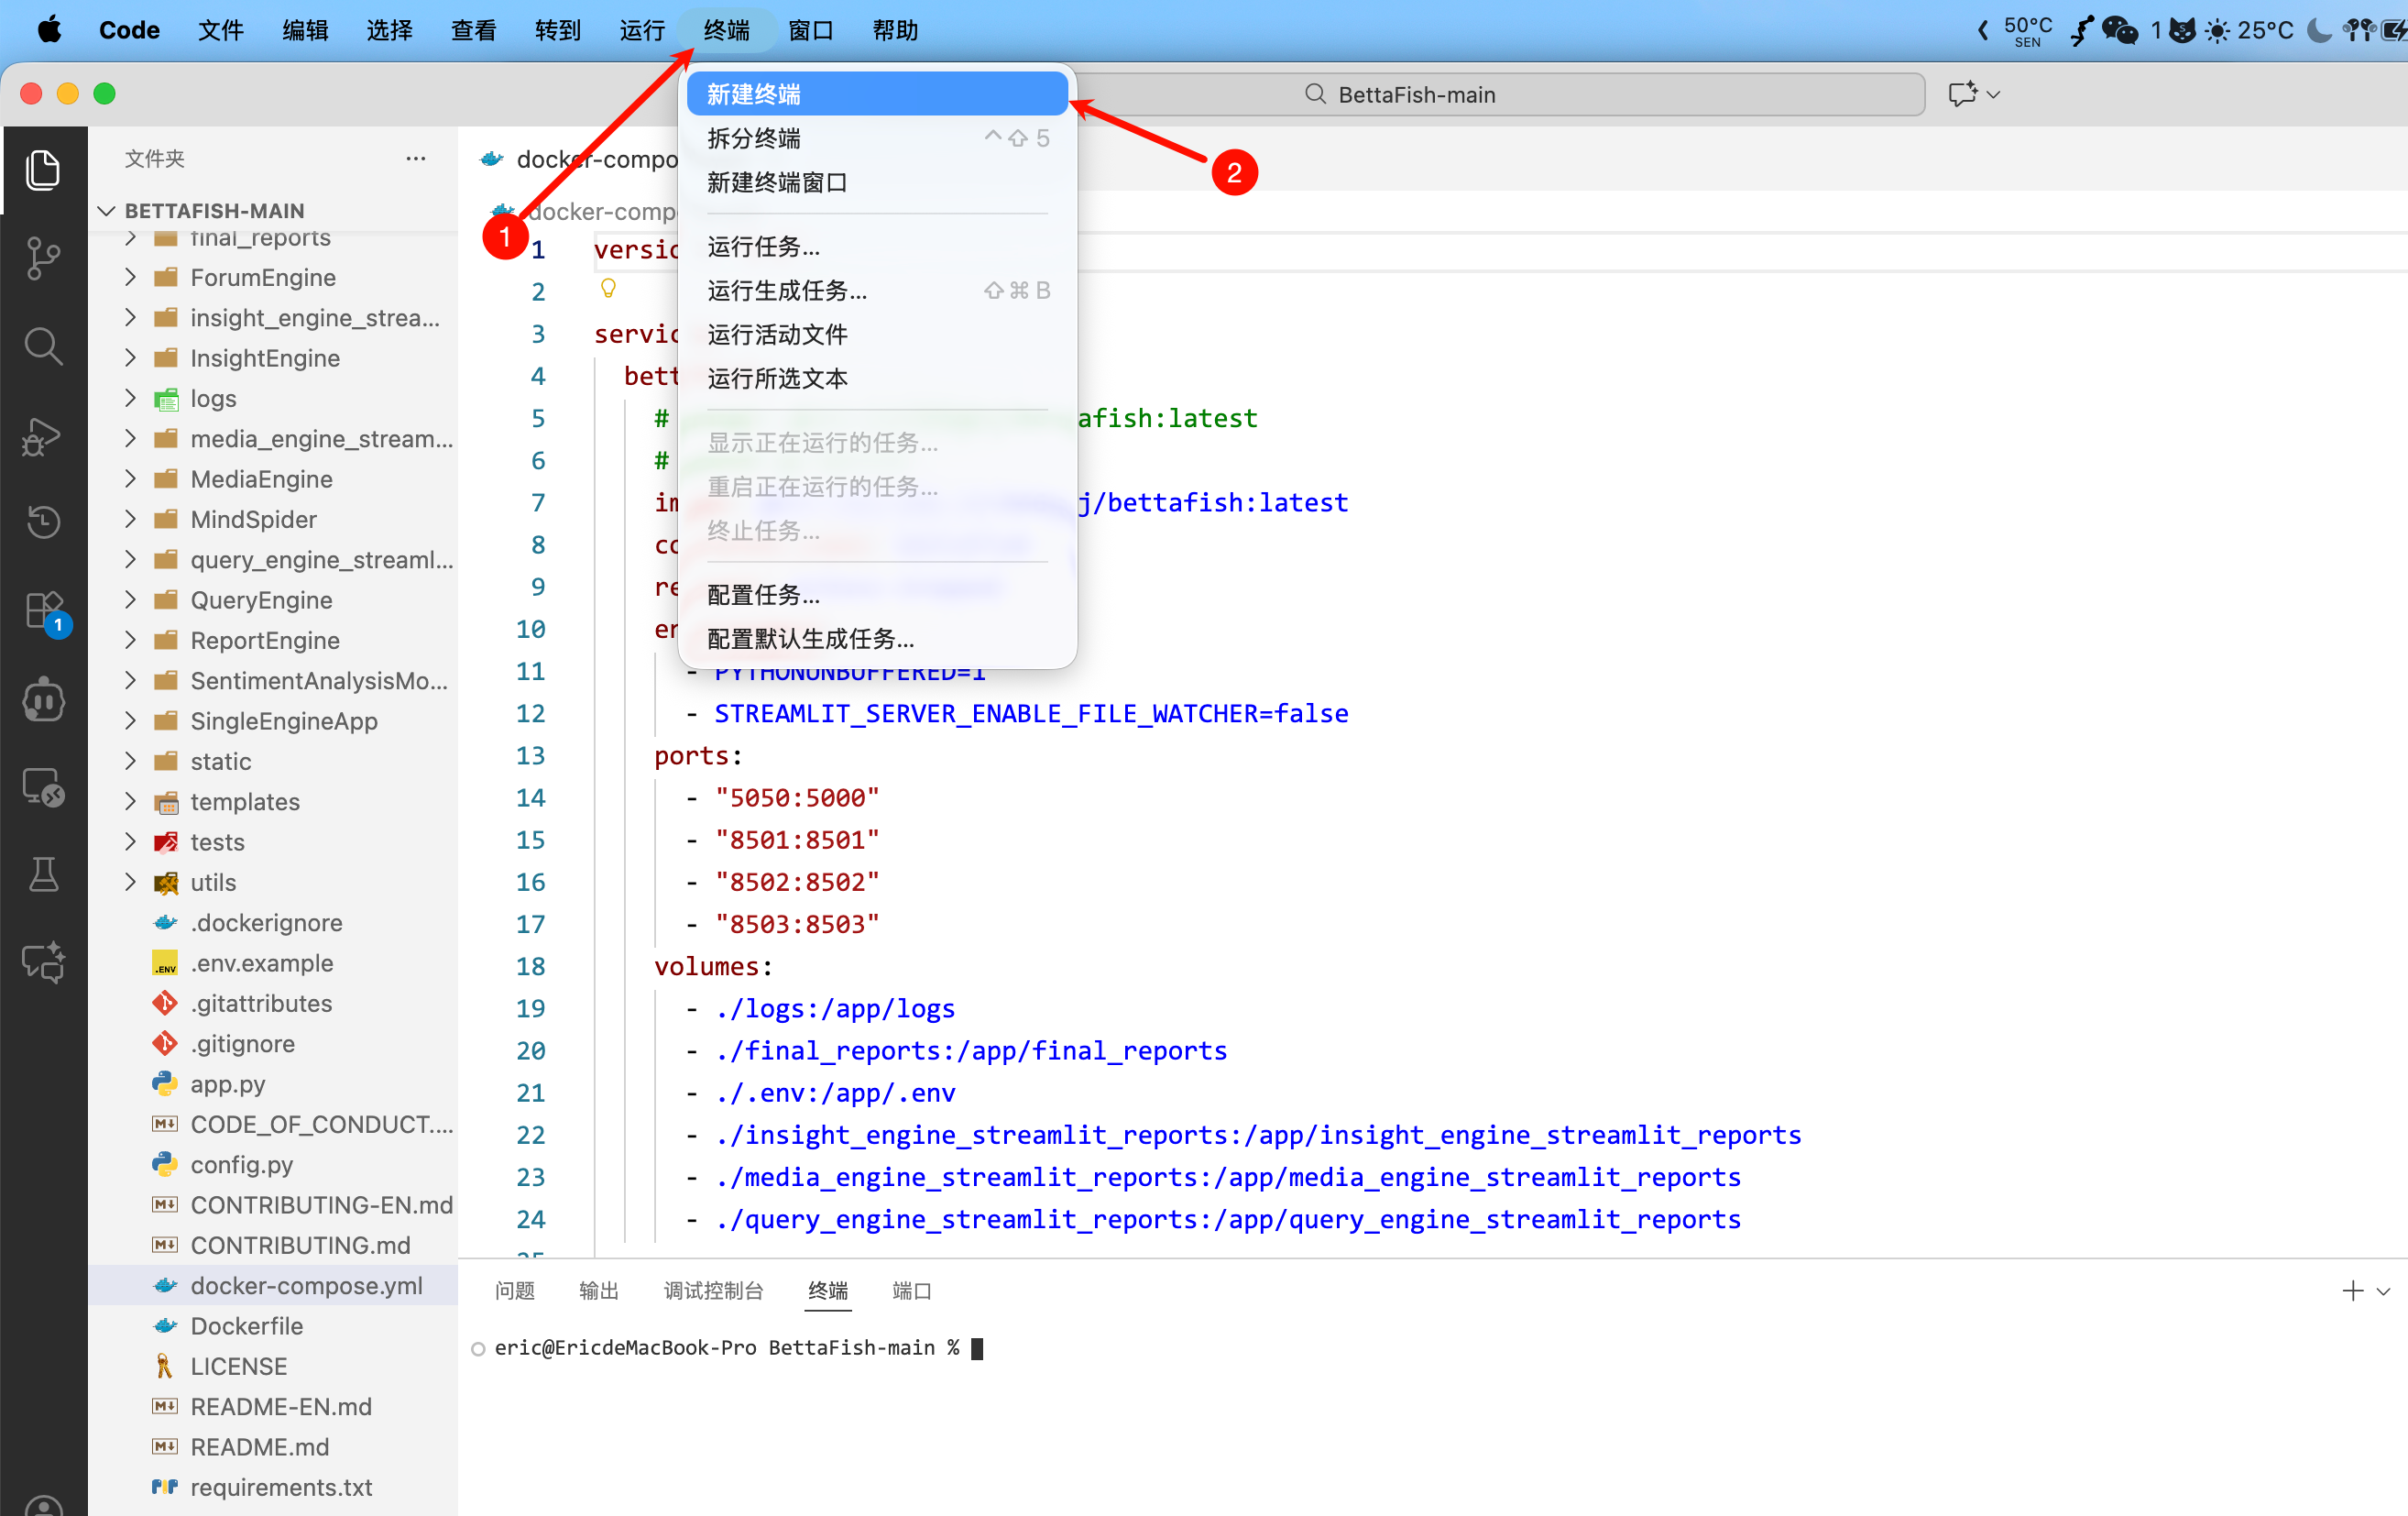Screen dimensions: 2408x1516
Task: Click the plus new terminal icon
Action: pos(2352,1291)
